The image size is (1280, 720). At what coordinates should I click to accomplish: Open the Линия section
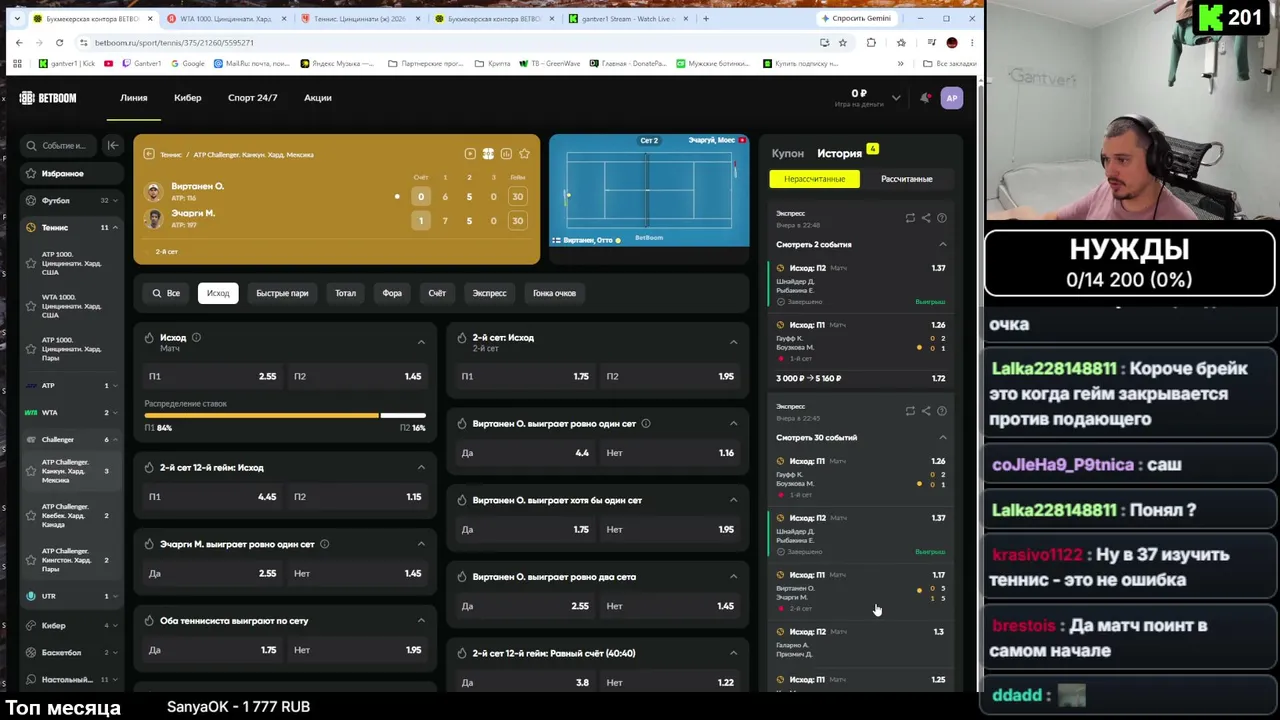point(134,98)
